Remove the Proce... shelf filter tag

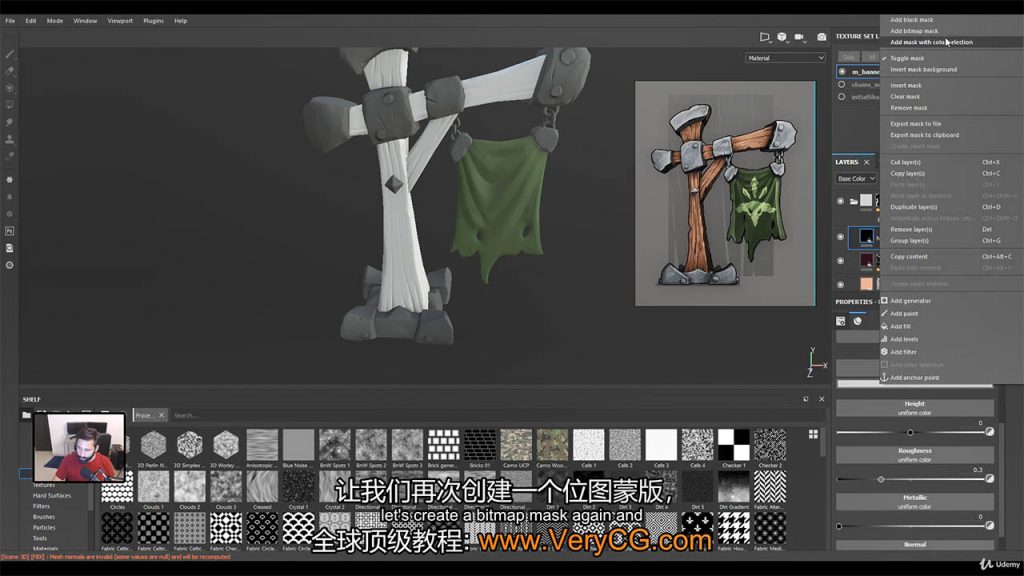point(161,415)
